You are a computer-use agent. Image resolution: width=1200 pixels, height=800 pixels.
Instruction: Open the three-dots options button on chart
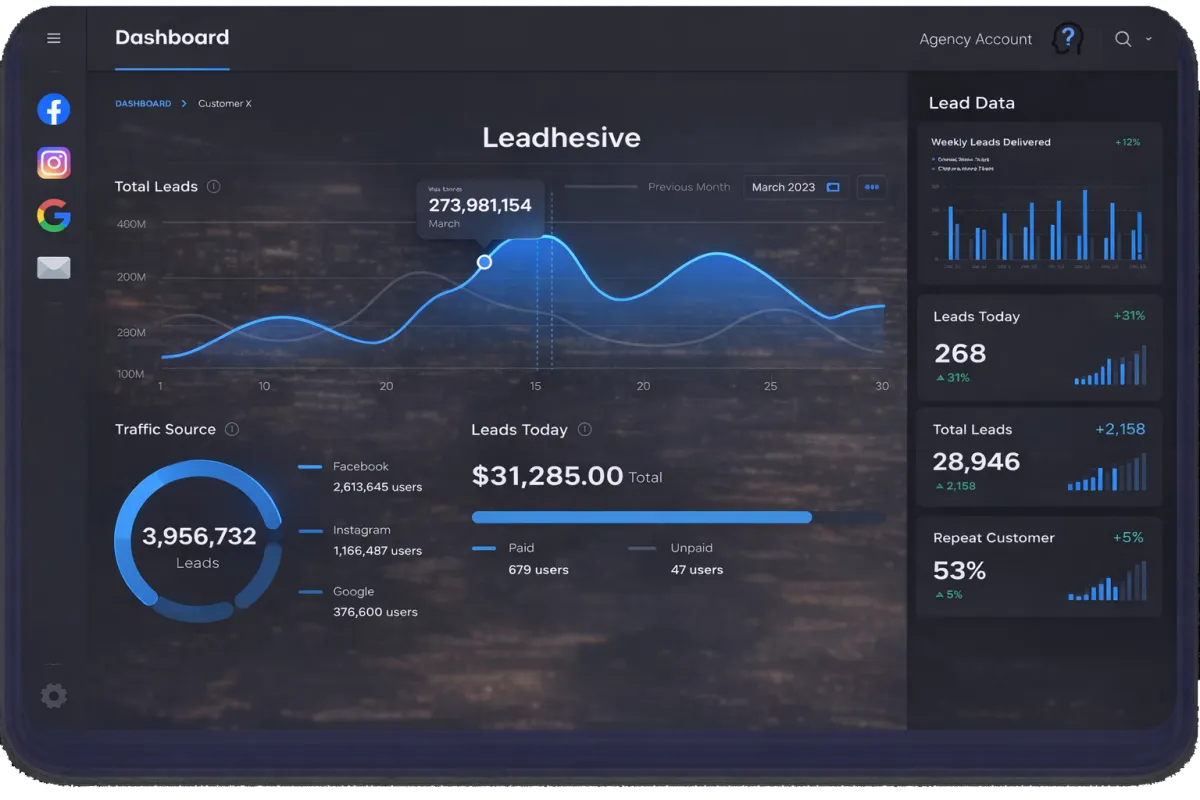click(x=871, y=187)
